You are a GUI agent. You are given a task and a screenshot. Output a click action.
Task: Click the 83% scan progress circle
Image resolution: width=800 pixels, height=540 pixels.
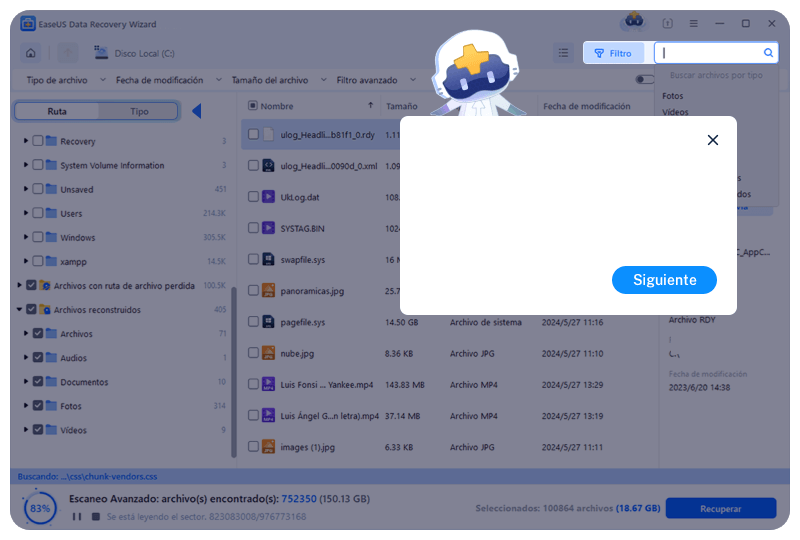[x=40, y=508]
